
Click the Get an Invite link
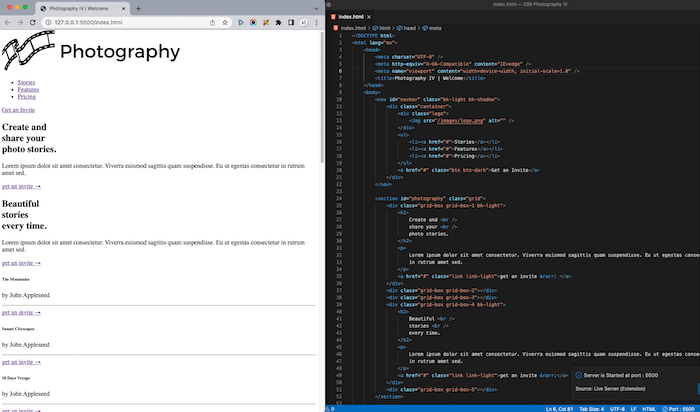coord(18,110)
